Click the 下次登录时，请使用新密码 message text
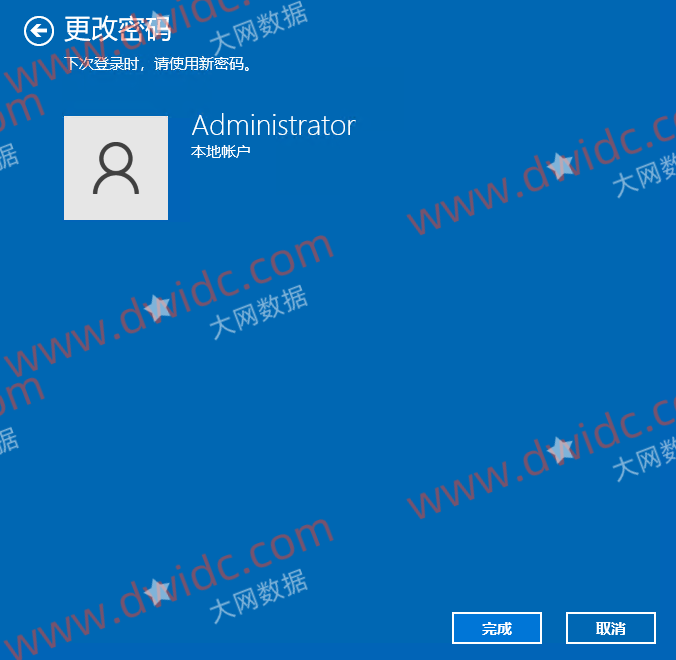Viewport: 676px width, 660px height. [158, 64]
